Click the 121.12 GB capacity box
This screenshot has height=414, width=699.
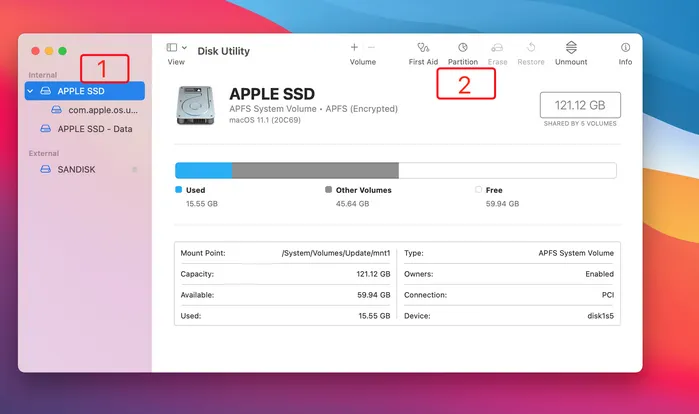coord(580,105)
